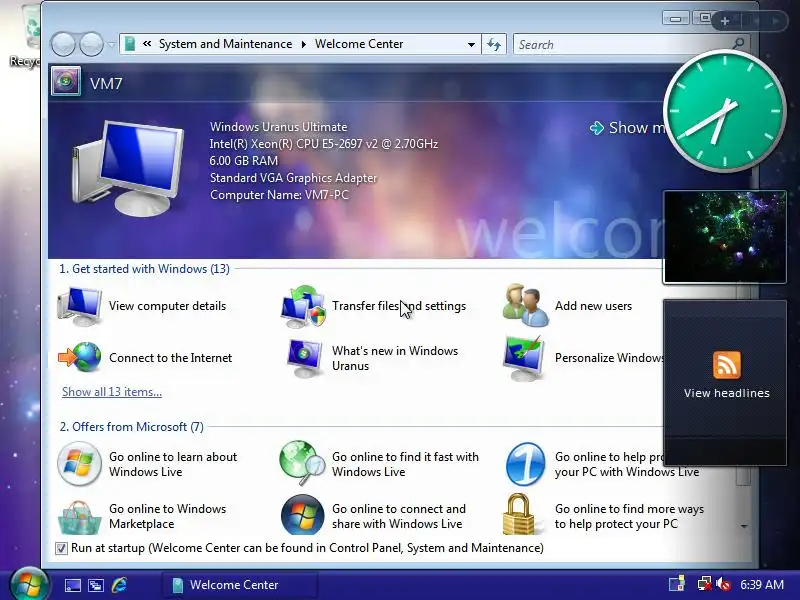Click Show Desktop in Quick Launch
This screenshot has width=800, height=600.
pyautogui.click(x=72, y=585)
